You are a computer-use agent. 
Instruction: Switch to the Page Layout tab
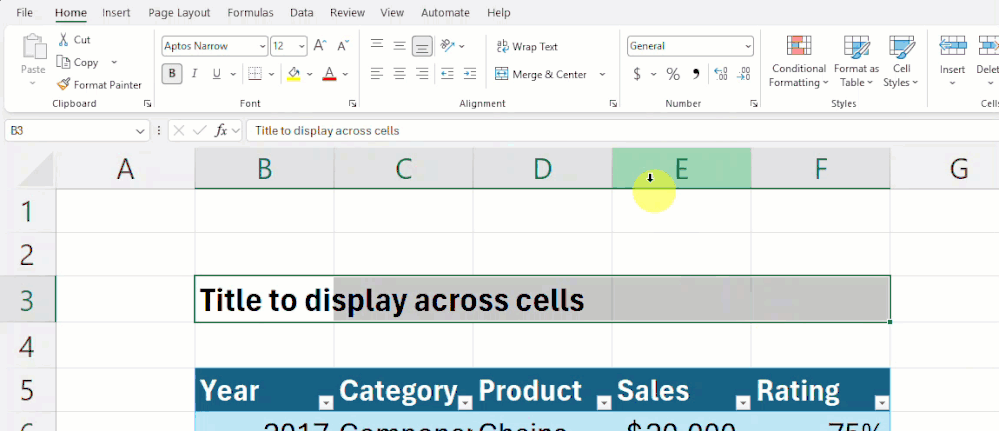(179, 12)
